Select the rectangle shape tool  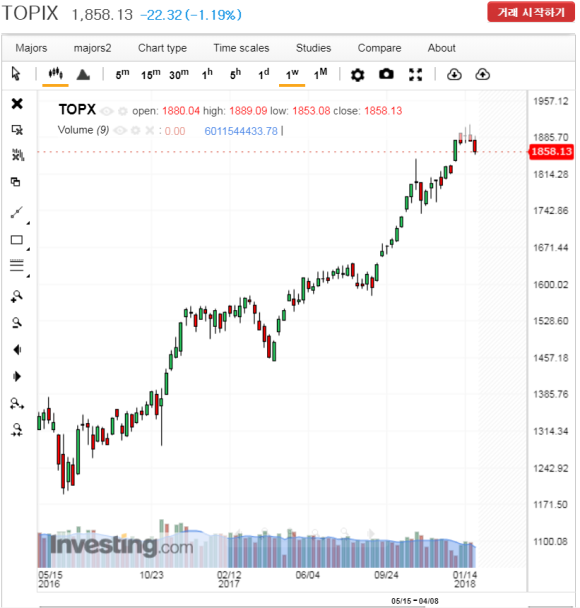[x=17, y=240]
